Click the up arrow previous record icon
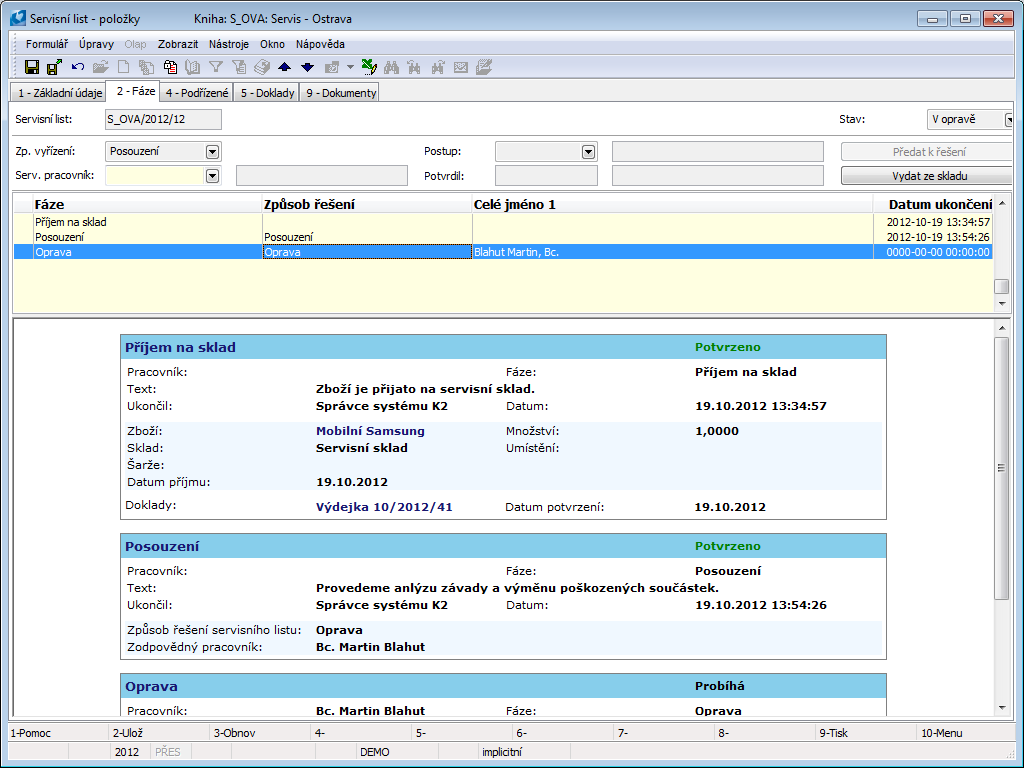The width and height of the screenshot is (1024, 768). (x=285, y=67)
